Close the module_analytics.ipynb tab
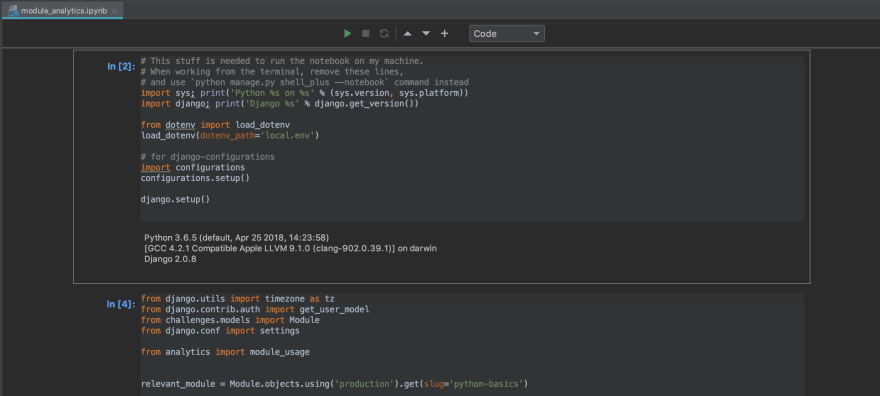 click(x=115, y=11)
